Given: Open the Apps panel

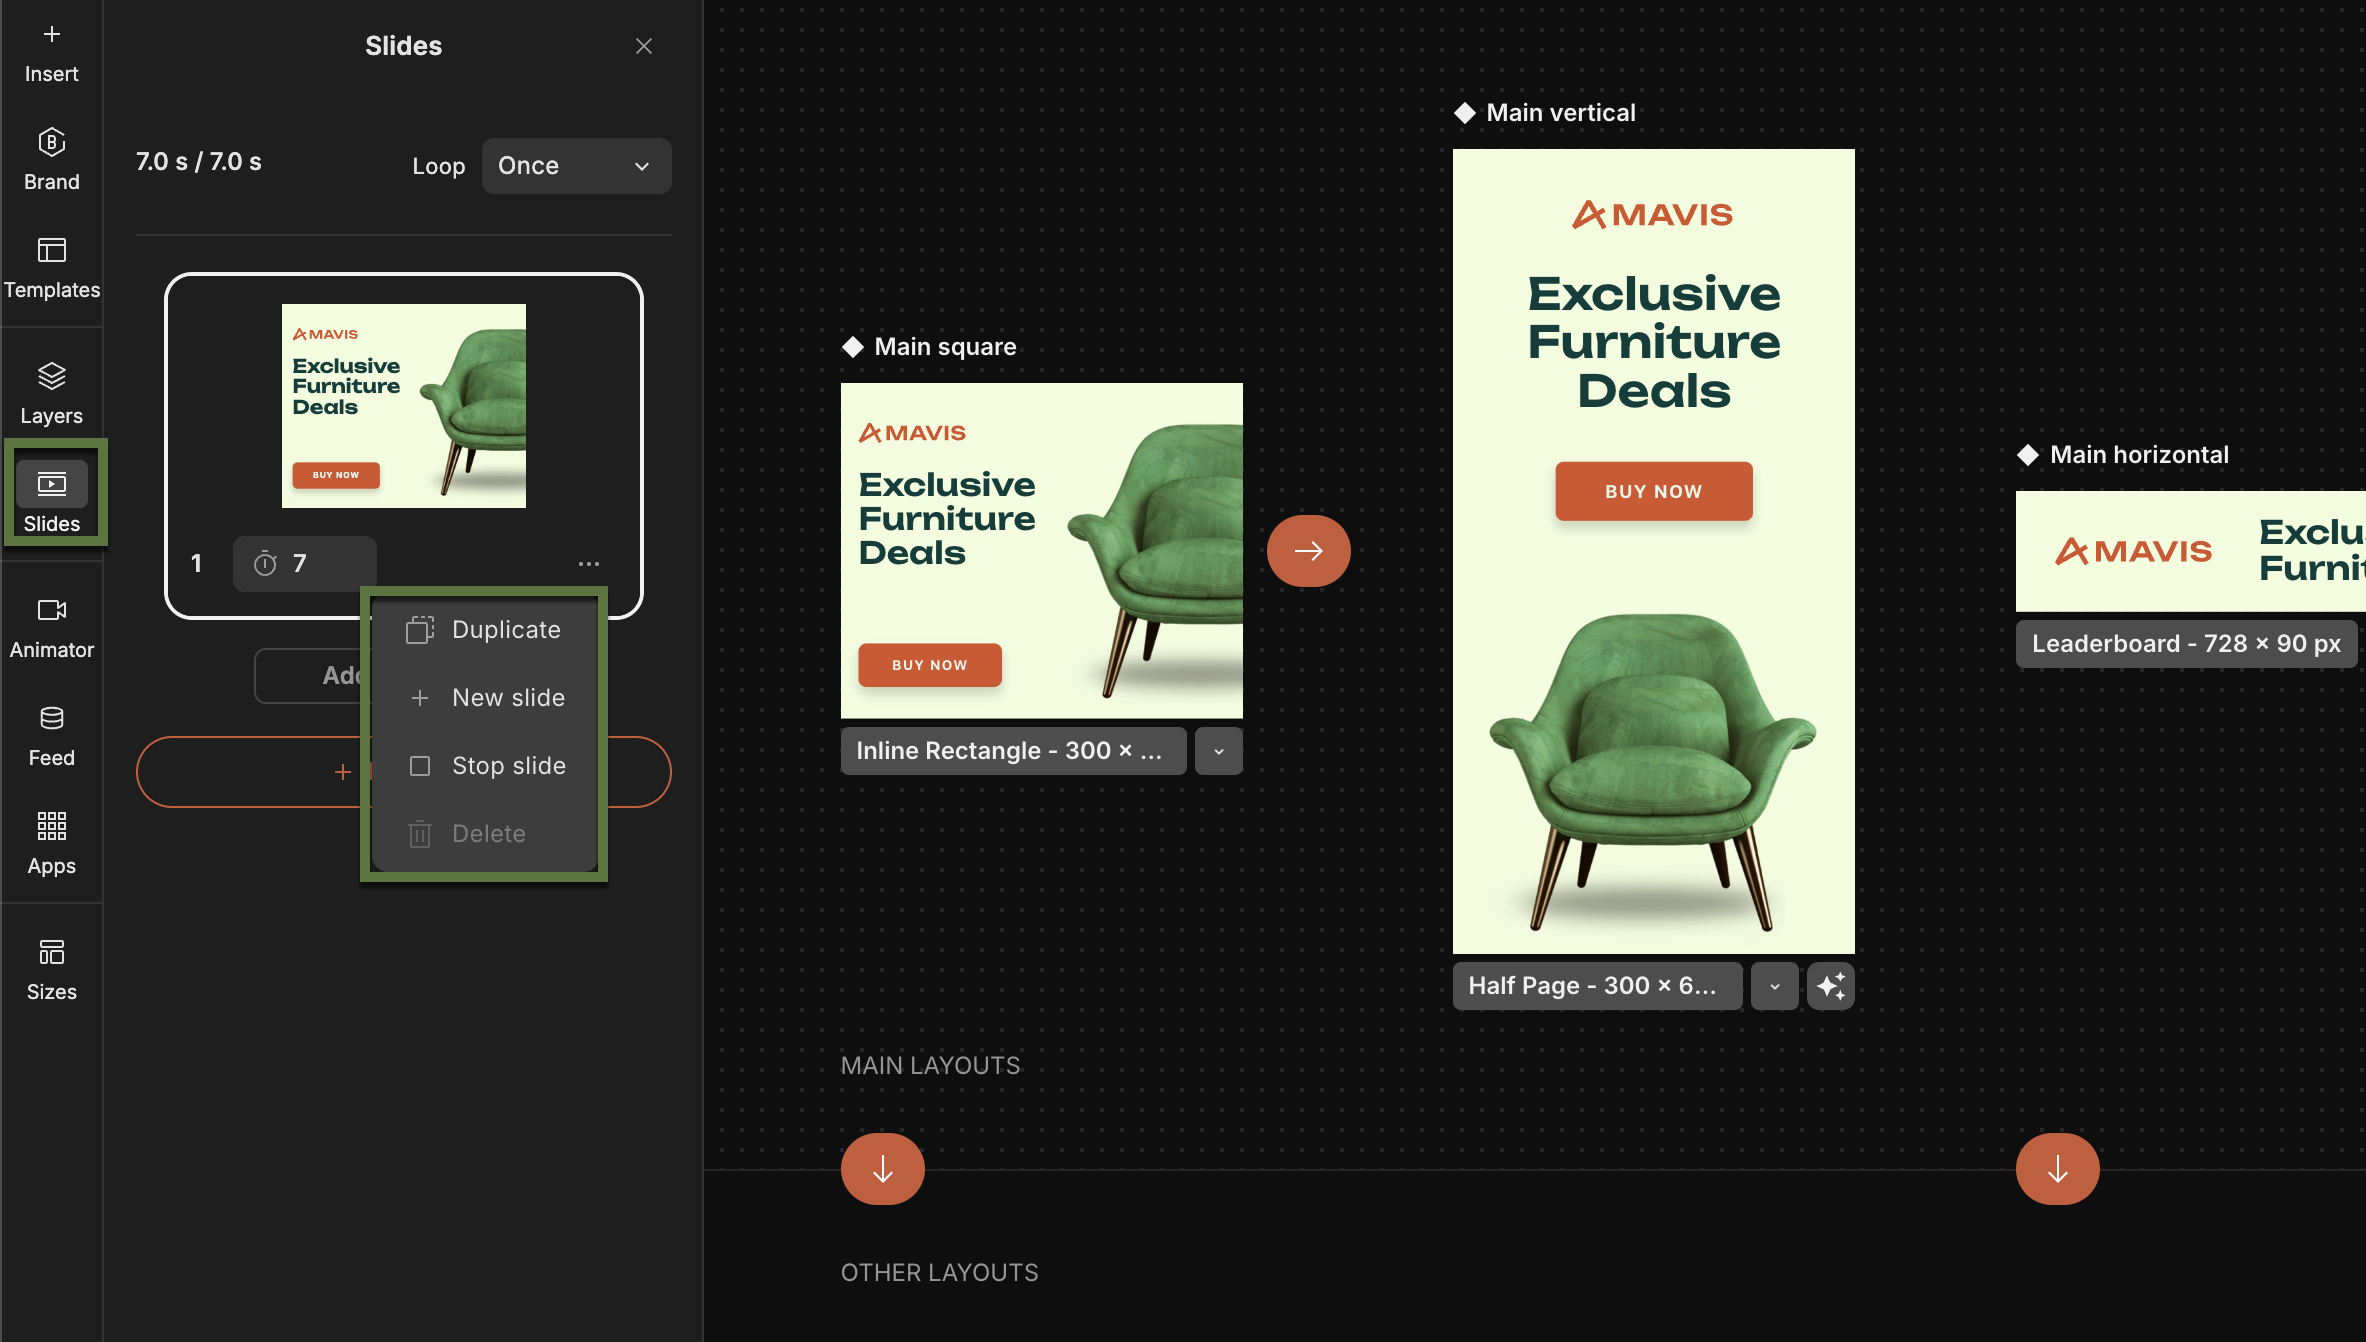Looking at the screenshot, I should (x=51, y=844).
